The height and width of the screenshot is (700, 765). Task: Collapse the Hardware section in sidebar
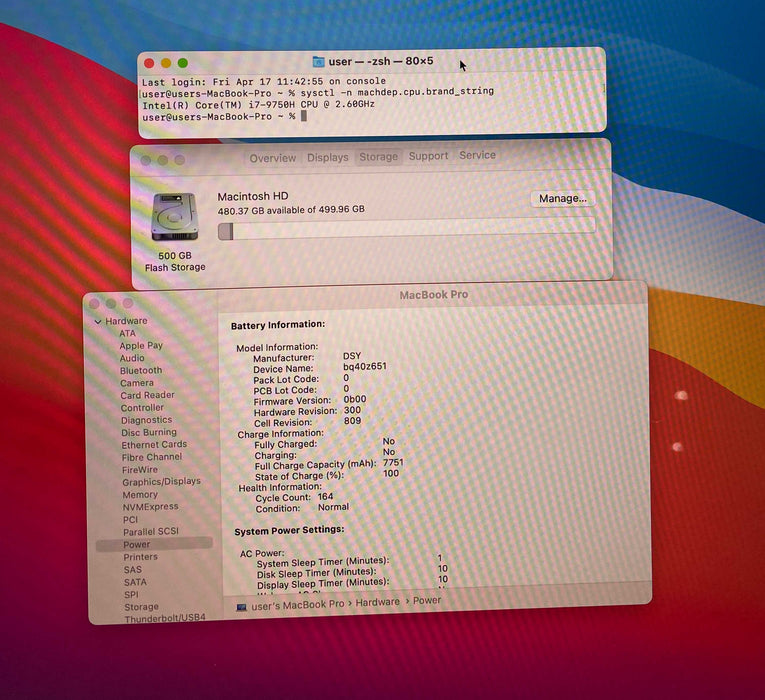click(x=98, y=321)
